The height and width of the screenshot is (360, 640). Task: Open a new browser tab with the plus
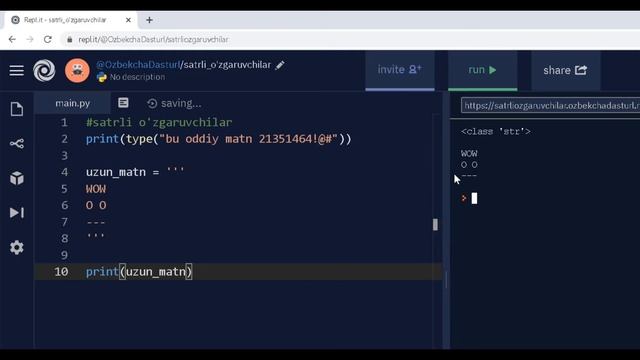[x=149, y=20]
